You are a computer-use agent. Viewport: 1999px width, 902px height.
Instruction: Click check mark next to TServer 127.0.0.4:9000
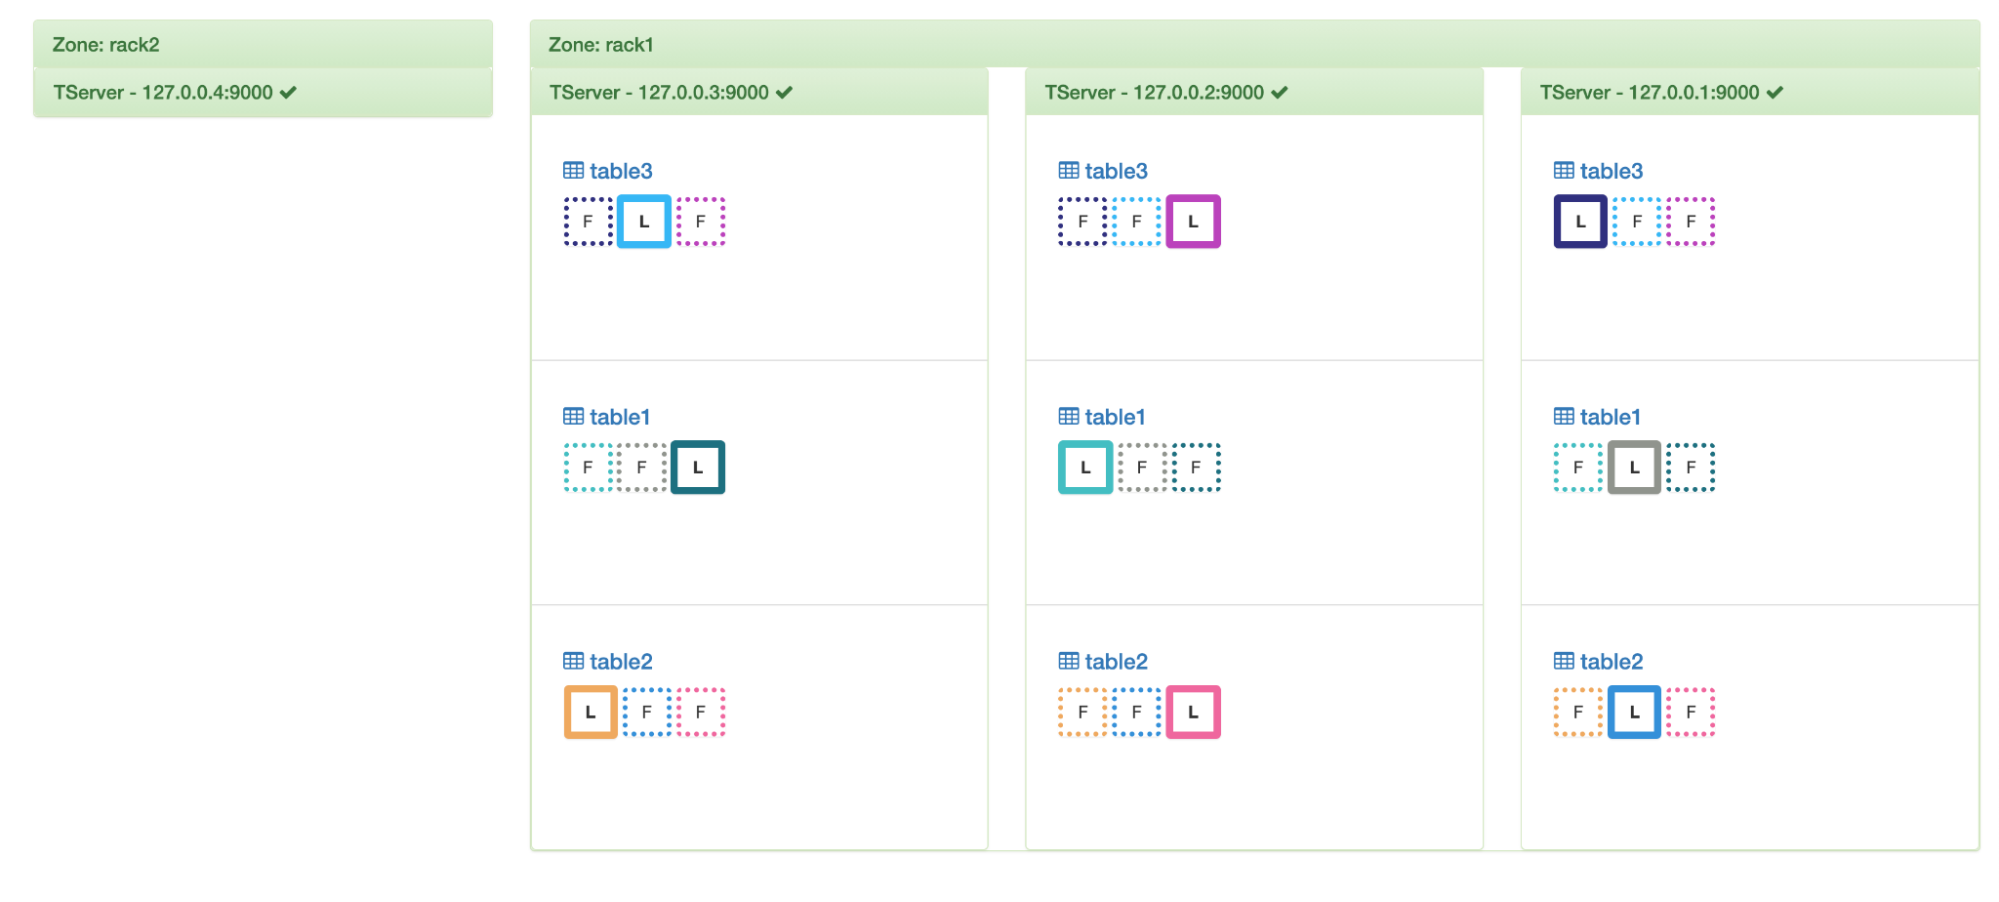coord(288,93)
